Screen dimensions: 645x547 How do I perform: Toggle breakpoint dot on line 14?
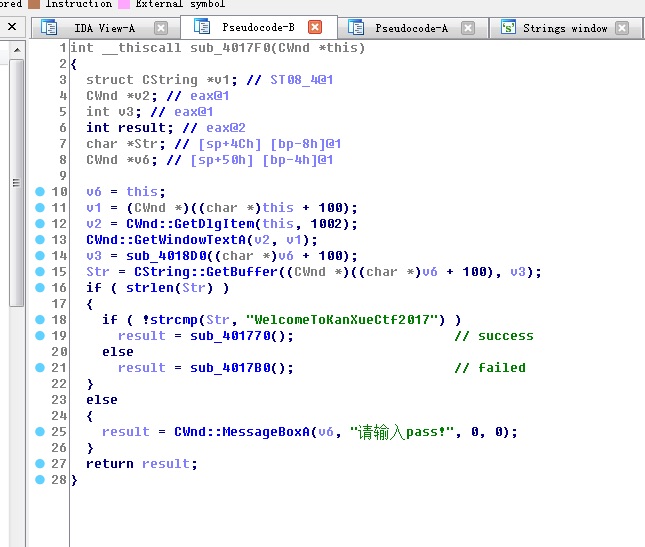tap(40, 256)
